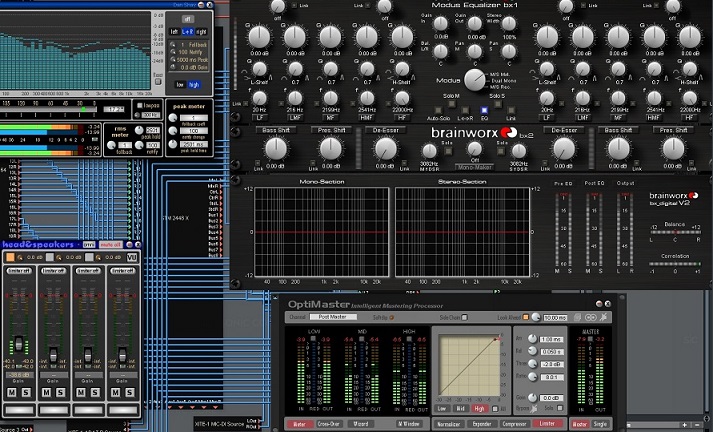
Task: Click the 10.00 ms Look Ahead value field
Action: click(555, 317)
